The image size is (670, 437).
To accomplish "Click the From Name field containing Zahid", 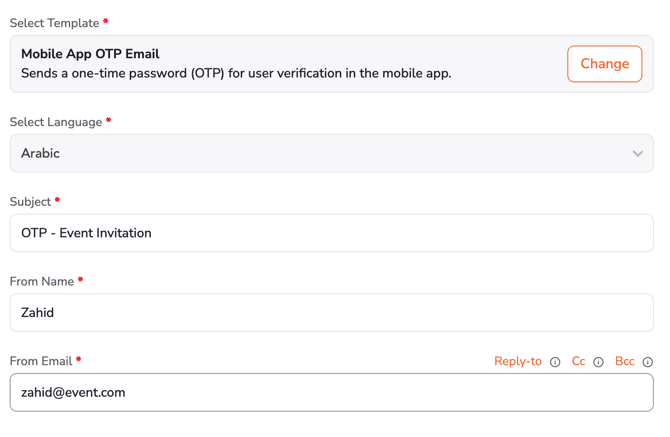I will pyautogui.click(x=330, y=313).
